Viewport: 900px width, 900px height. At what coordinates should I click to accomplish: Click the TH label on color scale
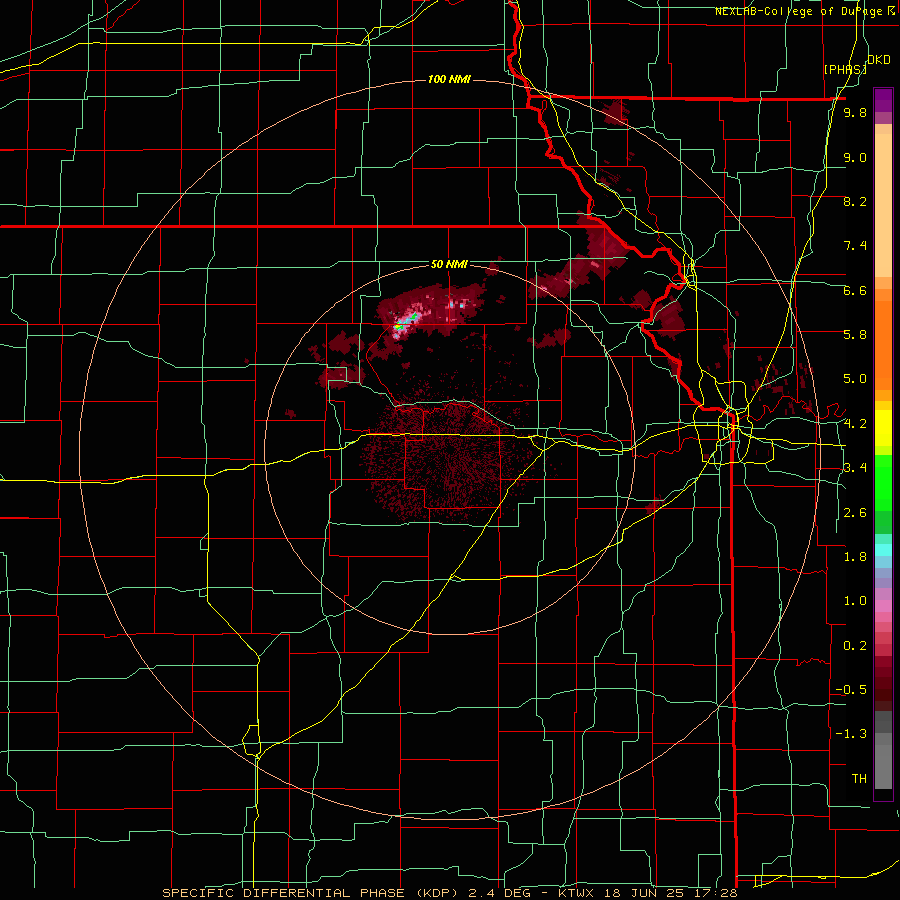pos(859,779)
